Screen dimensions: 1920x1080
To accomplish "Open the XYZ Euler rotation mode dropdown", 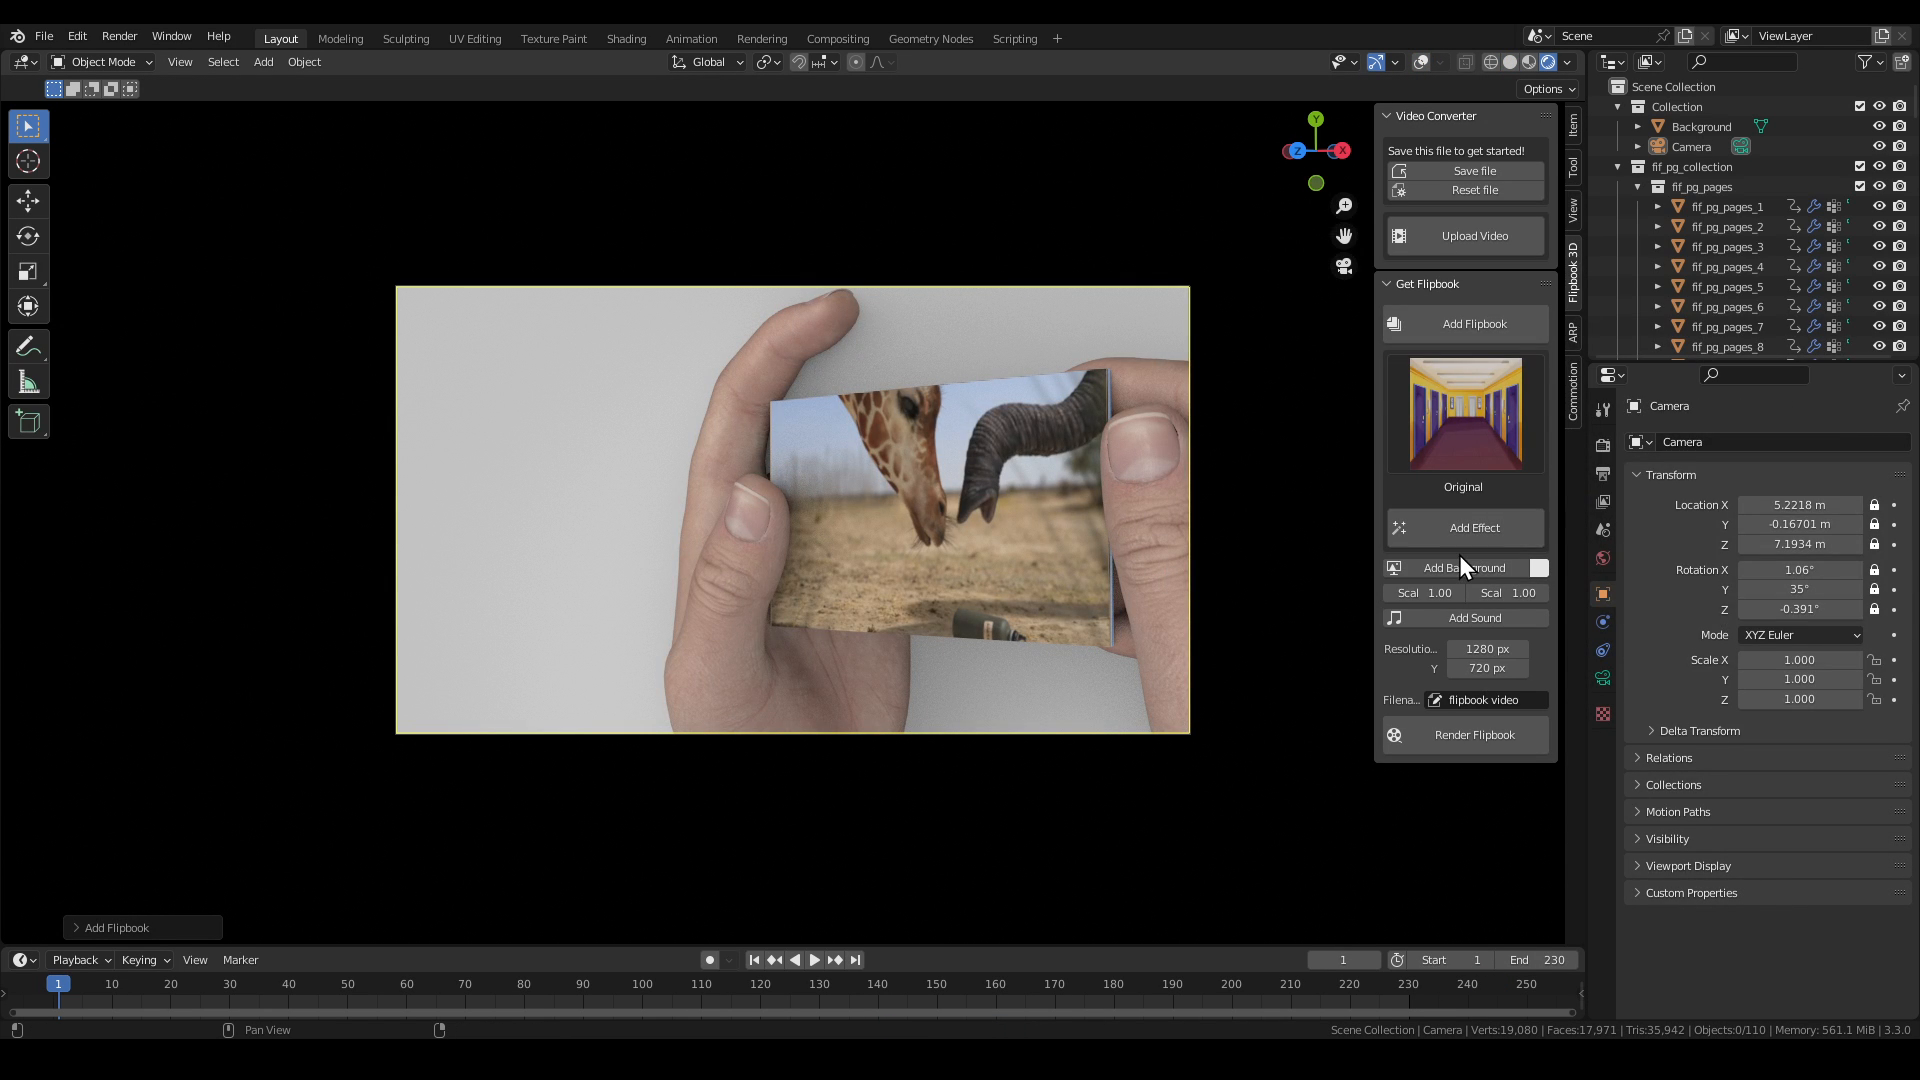I will point(1801,635).
